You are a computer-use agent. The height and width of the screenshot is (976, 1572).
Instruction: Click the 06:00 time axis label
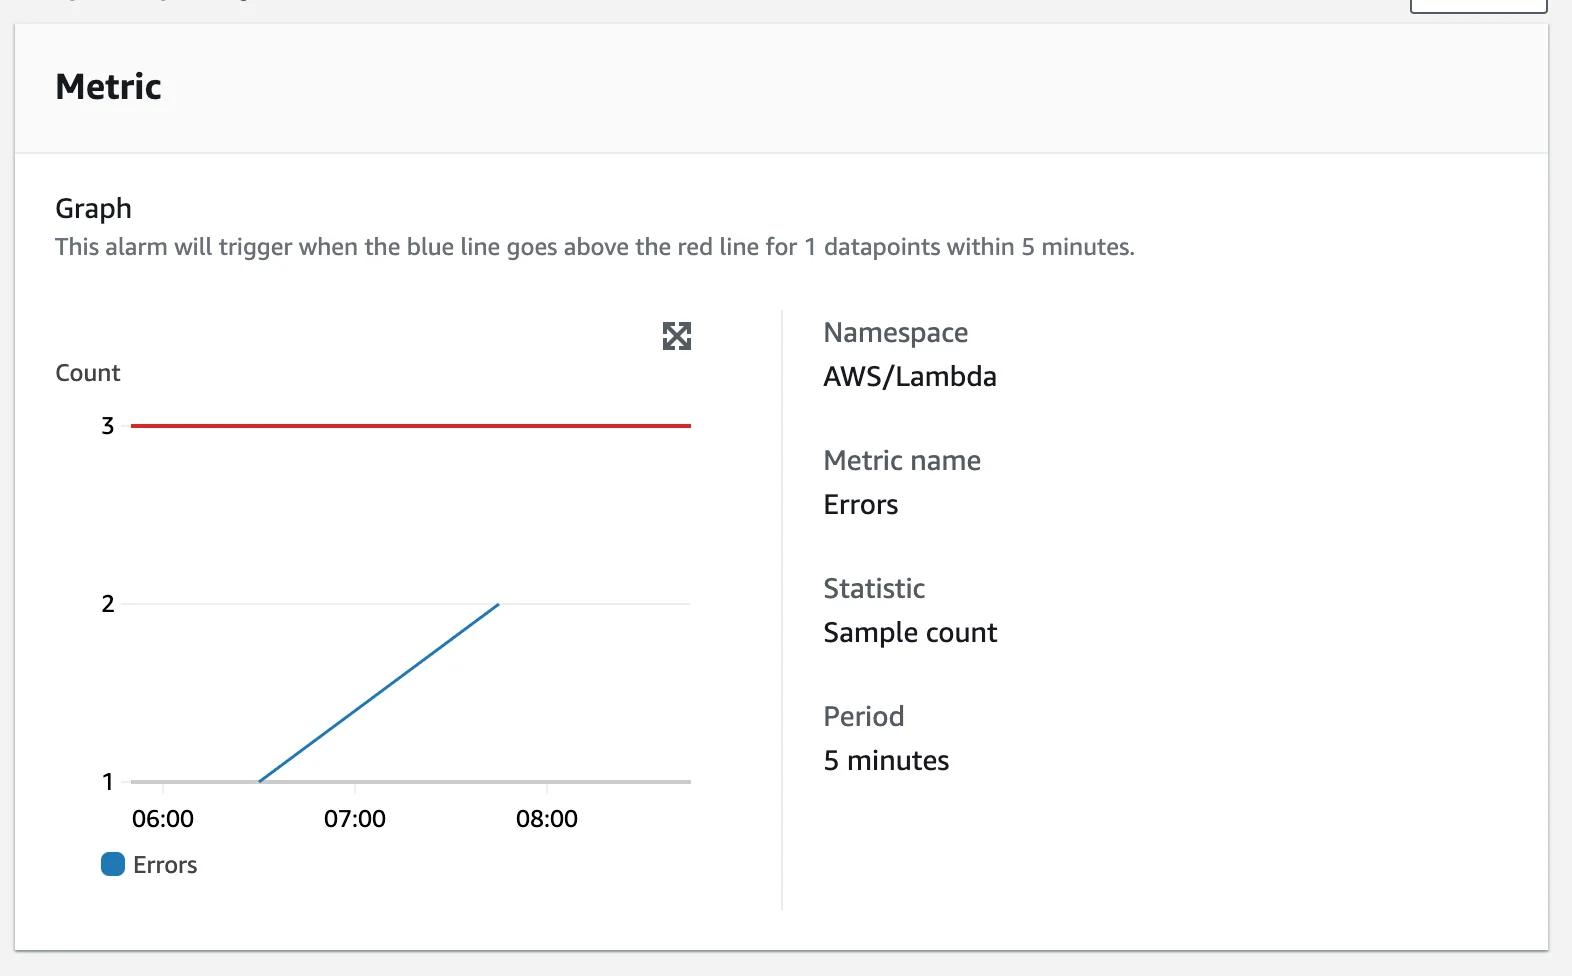(163, 819)
